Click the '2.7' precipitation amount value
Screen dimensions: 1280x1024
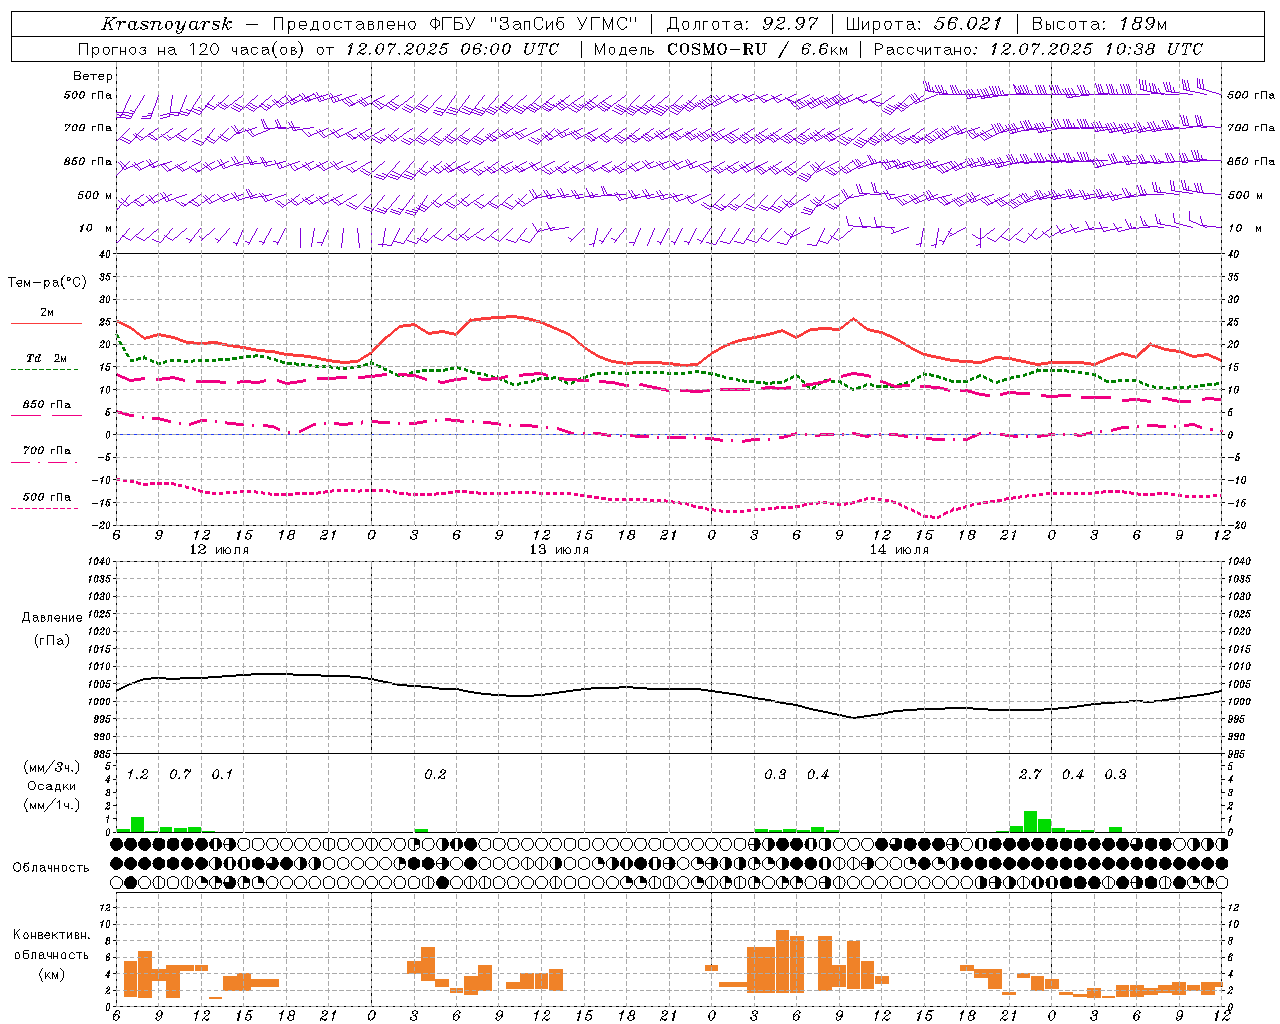1030,775
